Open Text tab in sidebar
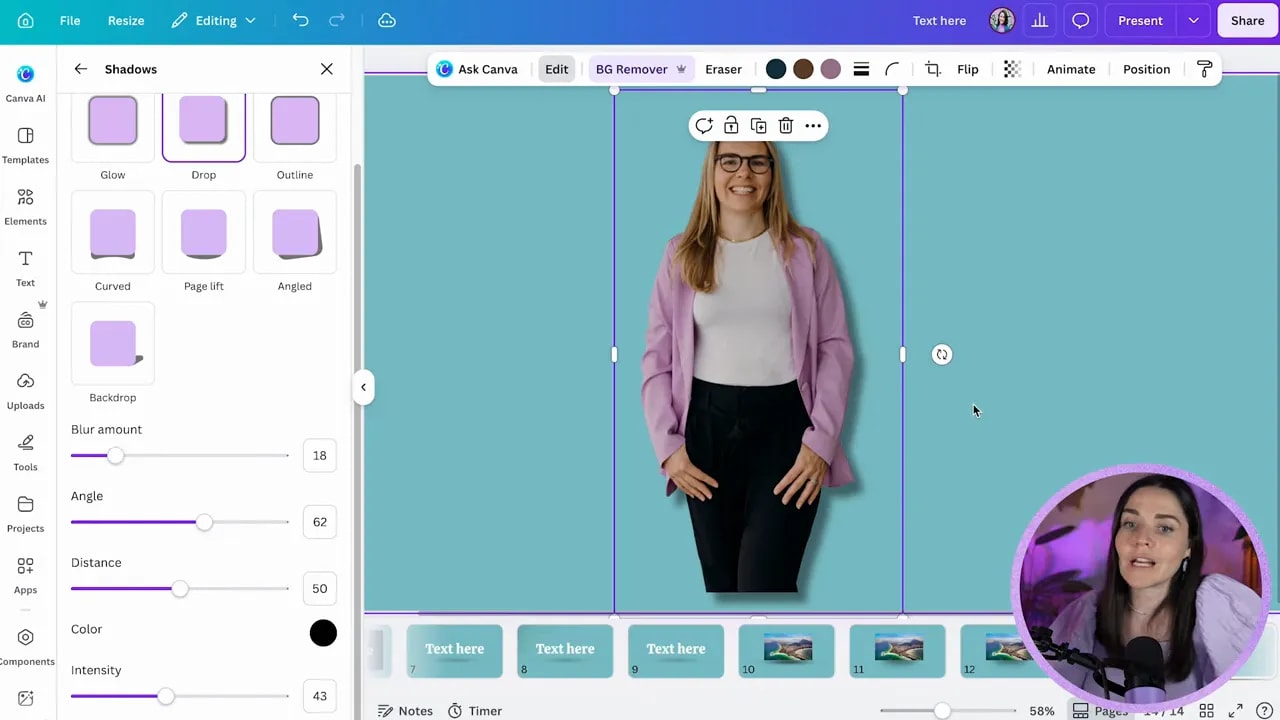 (25, 268)
